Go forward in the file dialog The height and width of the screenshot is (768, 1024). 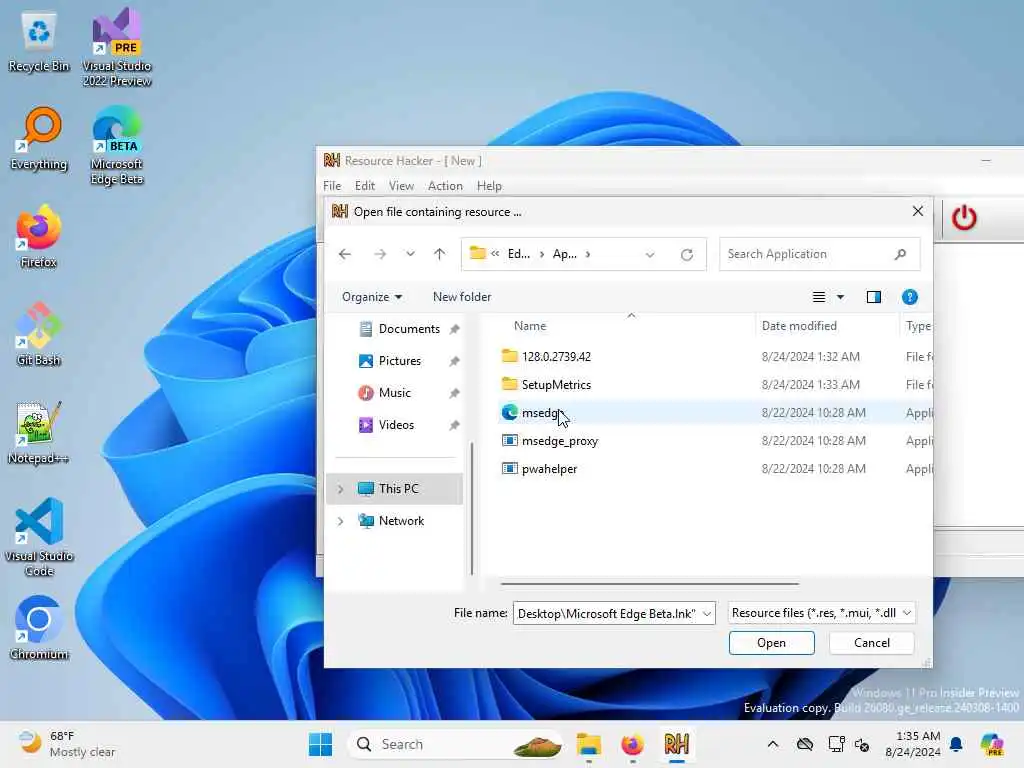point(379,254)
